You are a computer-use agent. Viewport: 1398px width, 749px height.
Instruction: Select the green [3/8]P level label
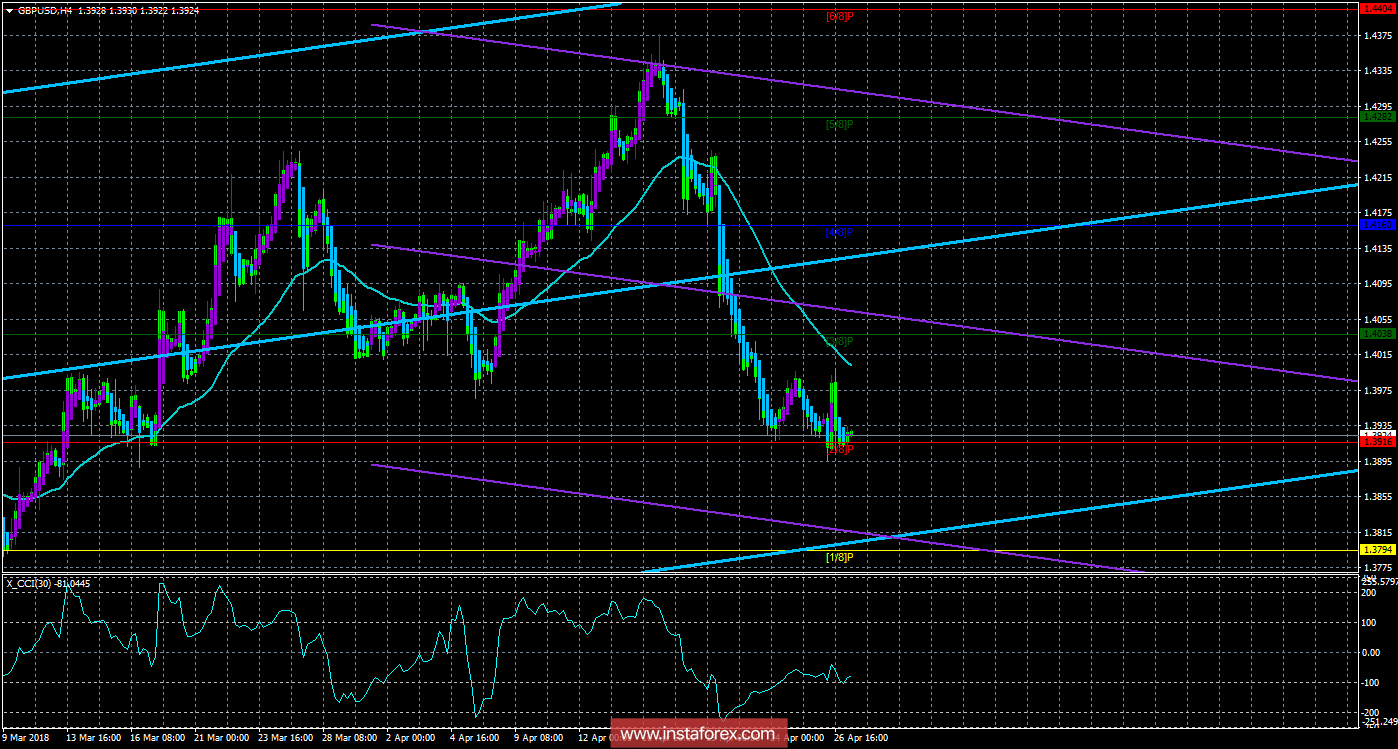point(839,341)
